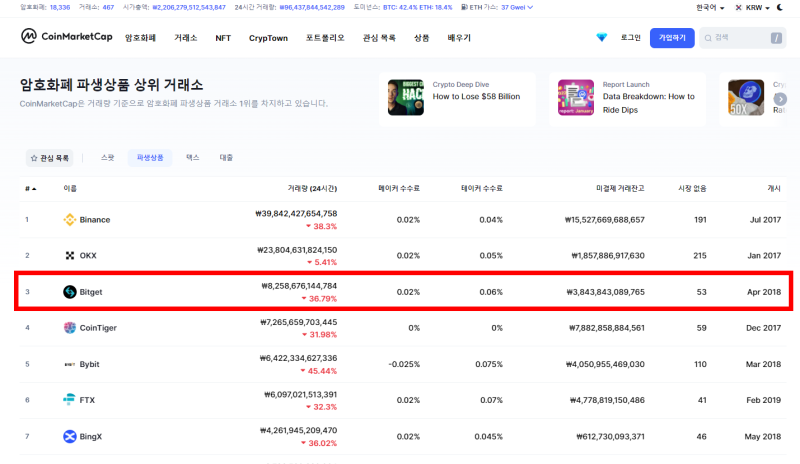Click 거래소 count 467 in top bar
Viewport: 800px width, 464px height.
[x=108, y=7]
